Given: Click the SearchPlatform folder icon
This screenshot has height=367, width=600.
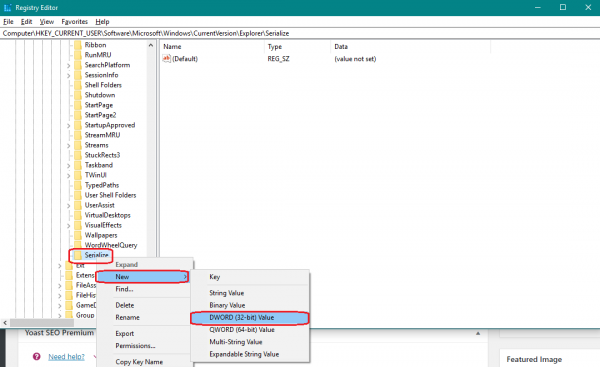Looking at the screenshot, I should pyautogui.click(x=78, y=65).
